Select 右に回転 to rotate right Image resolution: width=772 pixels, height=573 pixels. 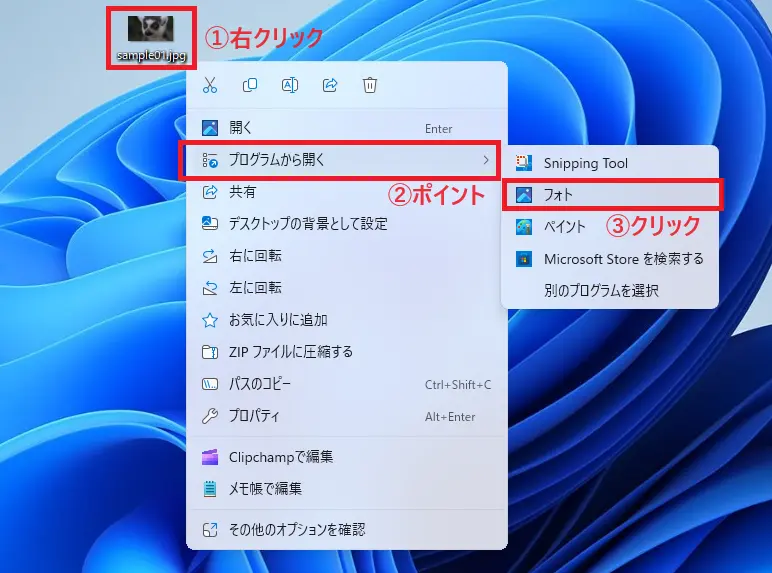(x=256, y=256)
